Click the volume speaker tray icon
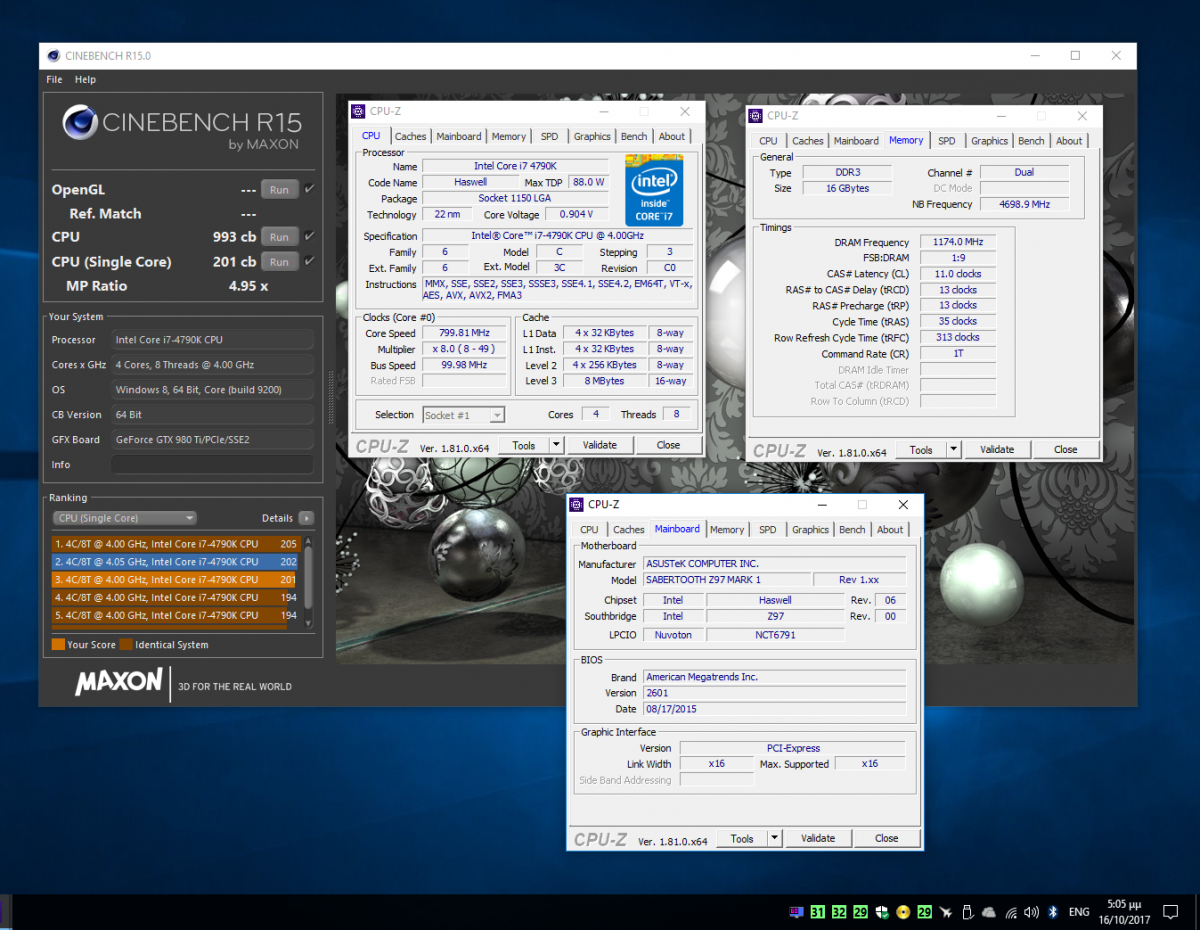Image resolution: width=1200 pixels, height=930 pixels. click(x=1032, y=912)
